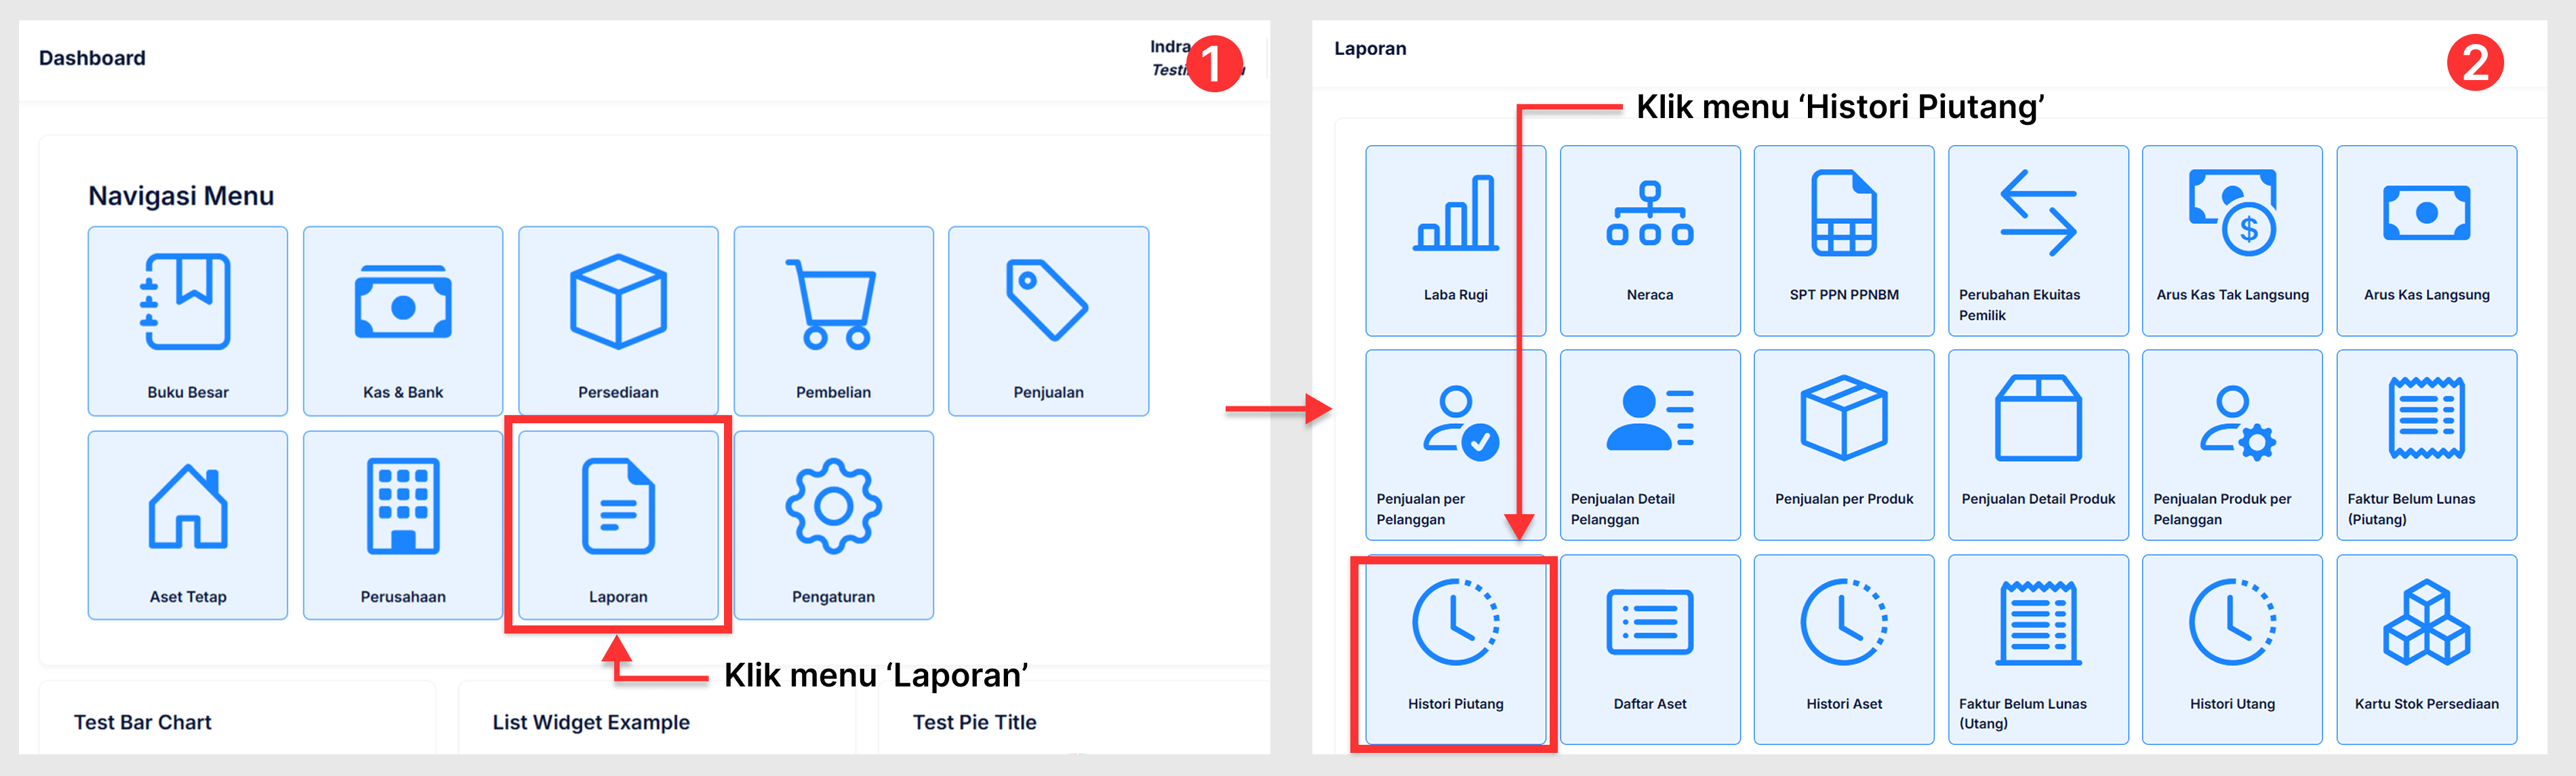Open Pengaturan gear icon
This screenshot has height=776, width=2576.
(833, 507)
